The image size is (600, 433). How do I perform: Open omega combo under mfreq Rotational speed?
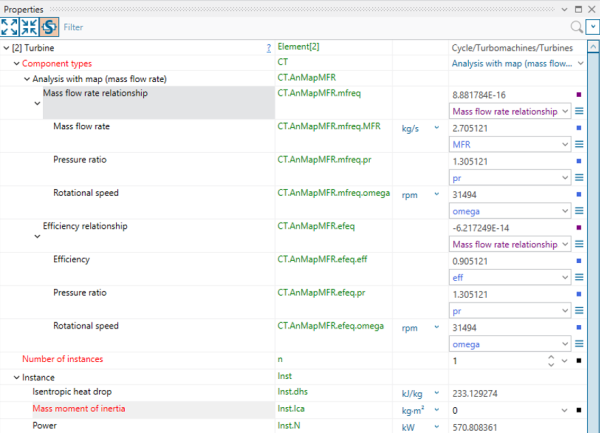click(x=510, y=211)
